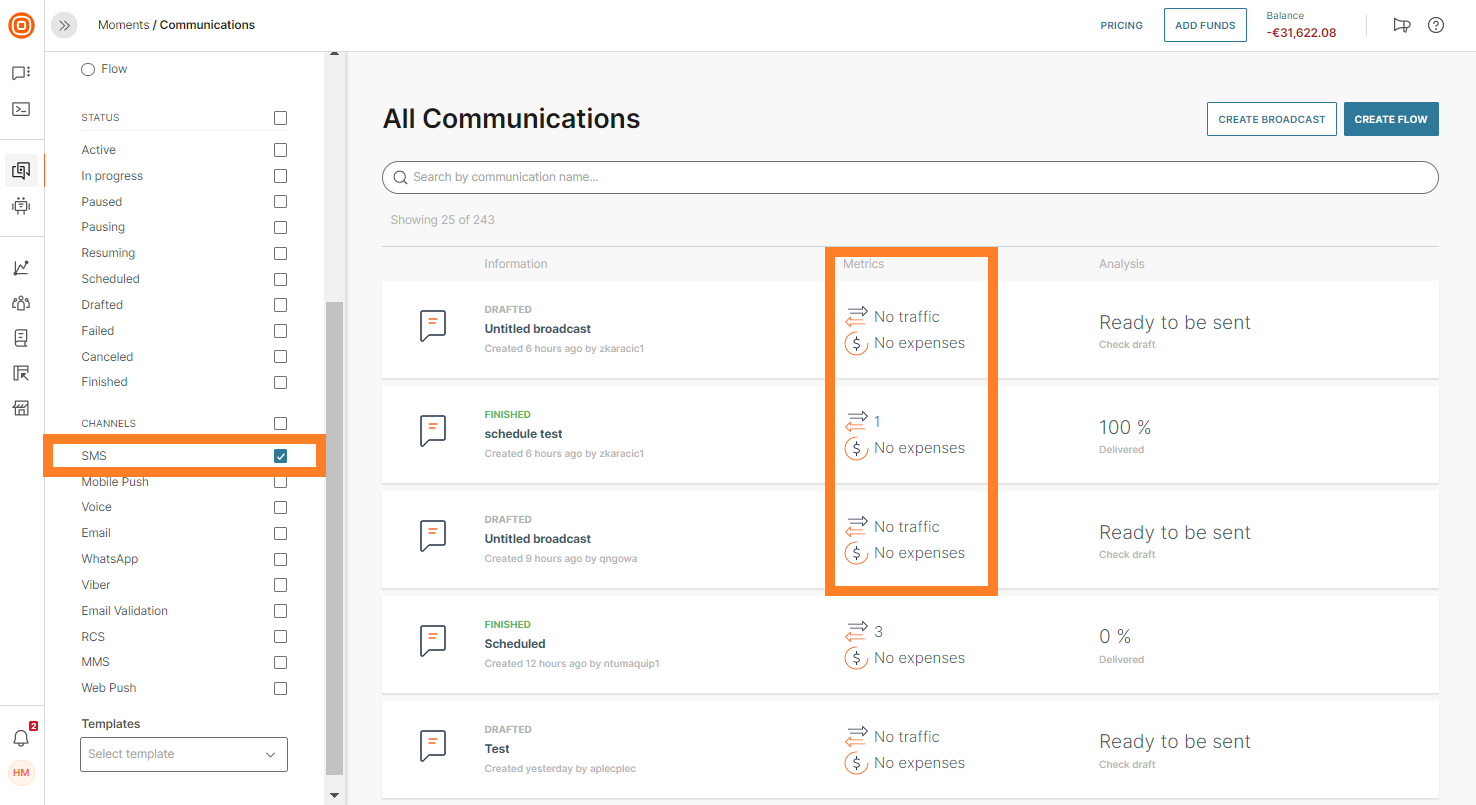This screenshot has width=1476, height=805.
Task: Uncheck the SMS channel checkbox
Action: [280, 456]
